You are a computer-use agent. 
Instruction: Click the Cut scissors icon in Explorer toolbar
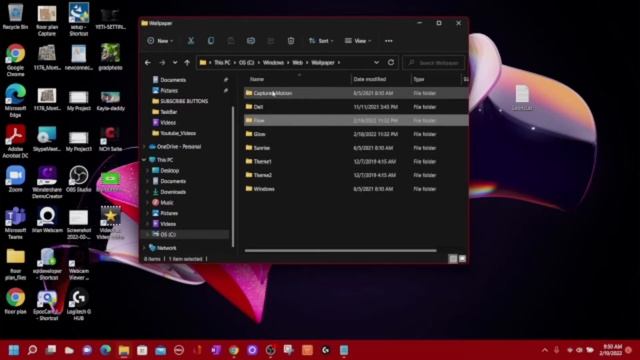[191, 41]
